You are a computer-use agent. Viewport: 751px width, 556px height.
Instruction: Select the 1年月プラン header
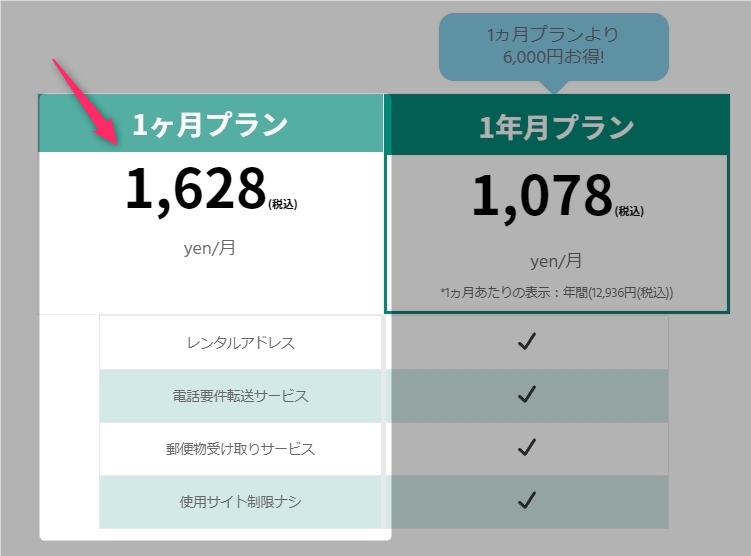[557, 125]
